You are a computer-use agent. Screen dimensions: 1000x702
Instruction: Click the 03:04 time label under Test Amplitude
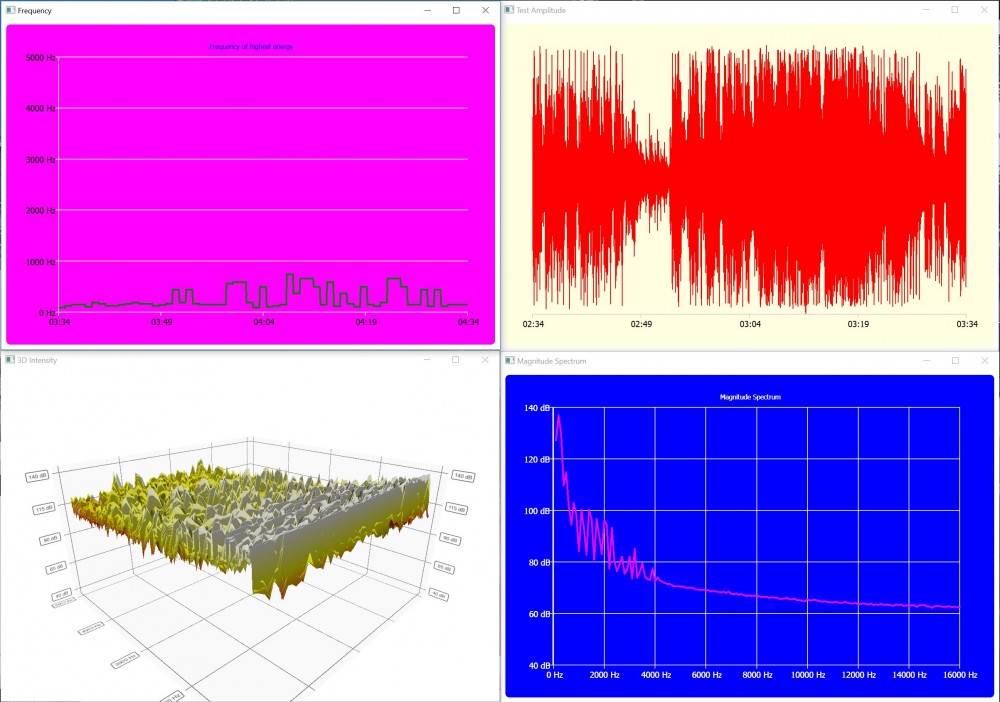pos(750,324)
